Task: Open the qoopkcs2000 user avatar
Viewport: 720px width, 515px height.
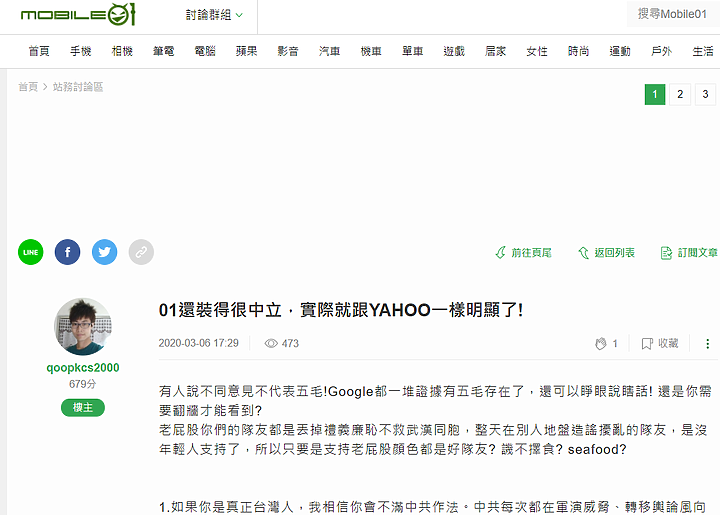Action: coord(83,326)
